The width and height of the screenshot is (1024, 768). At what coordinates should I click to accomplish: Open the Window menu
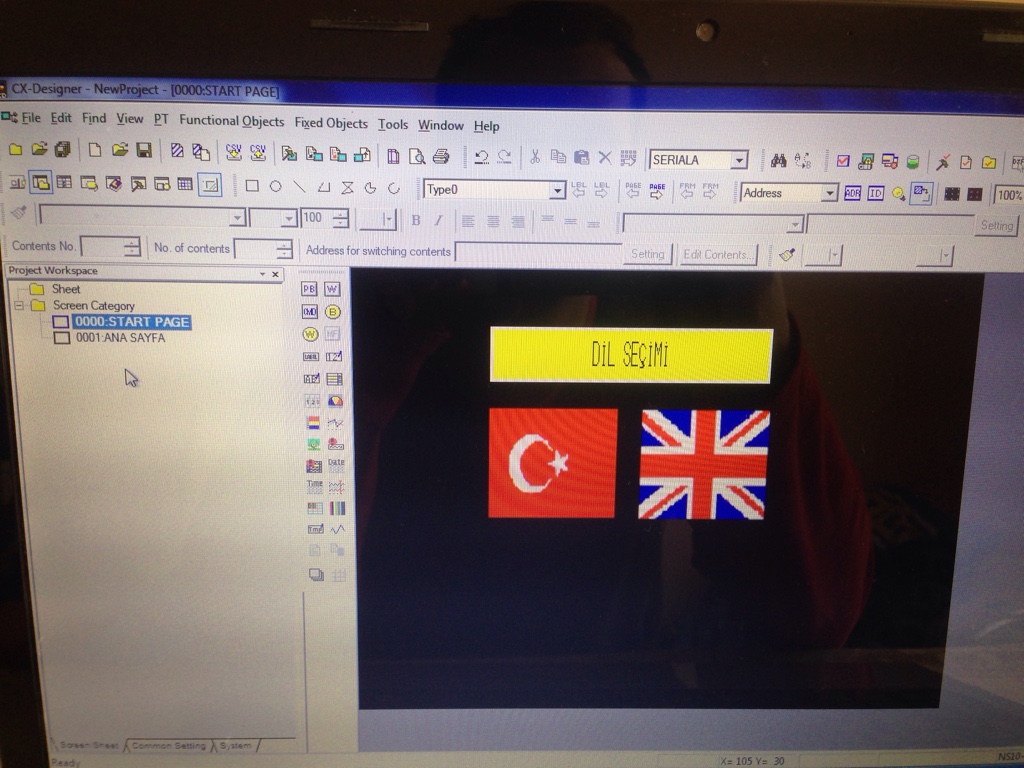coord(441,125)
